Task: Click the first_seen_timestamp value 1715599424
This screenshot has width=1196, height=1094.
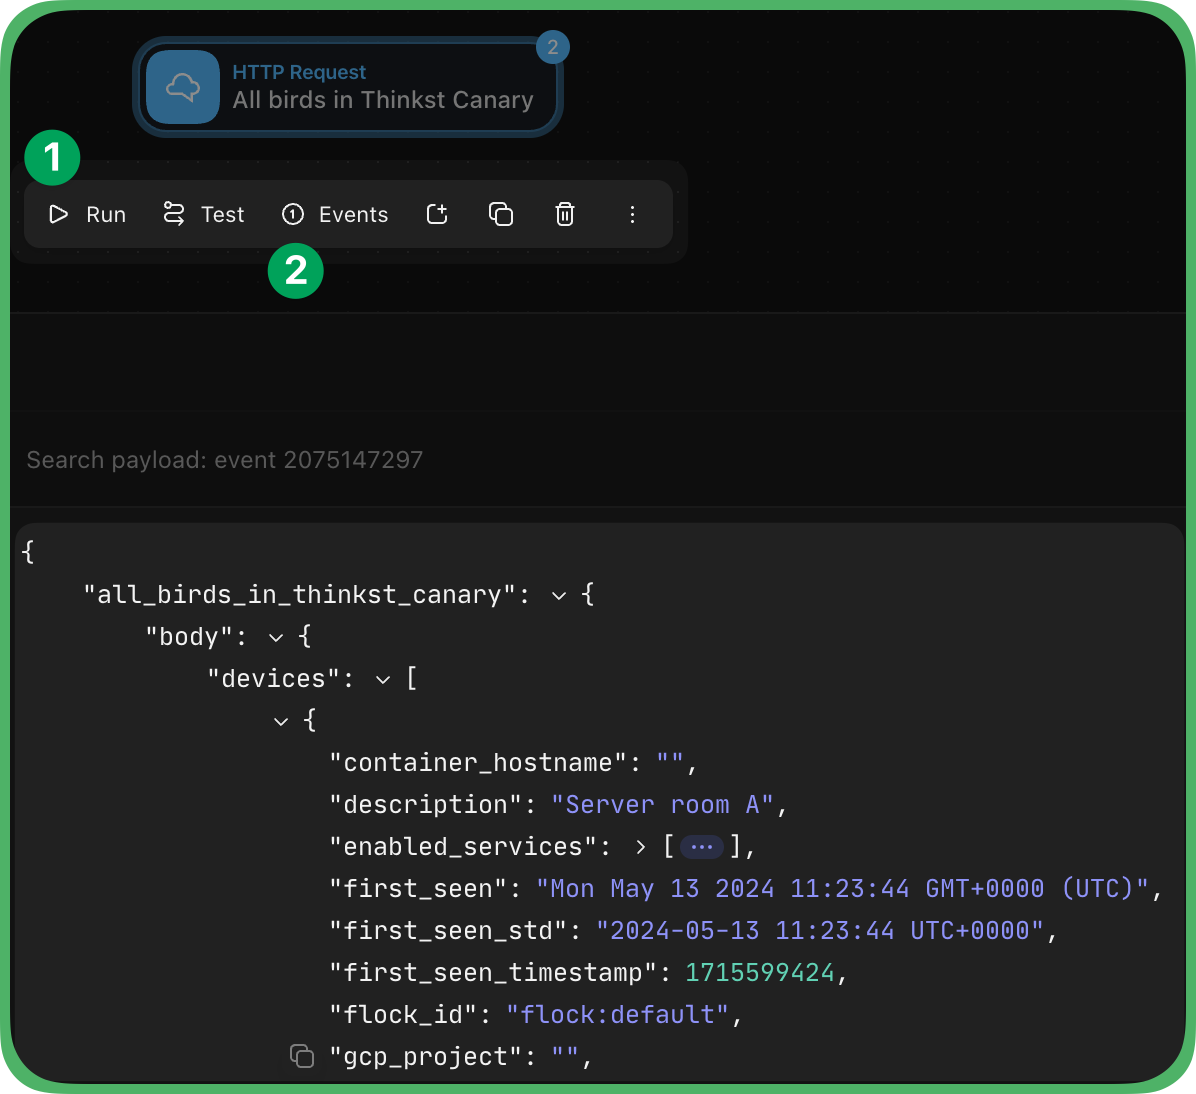Action: coord(760,973)
